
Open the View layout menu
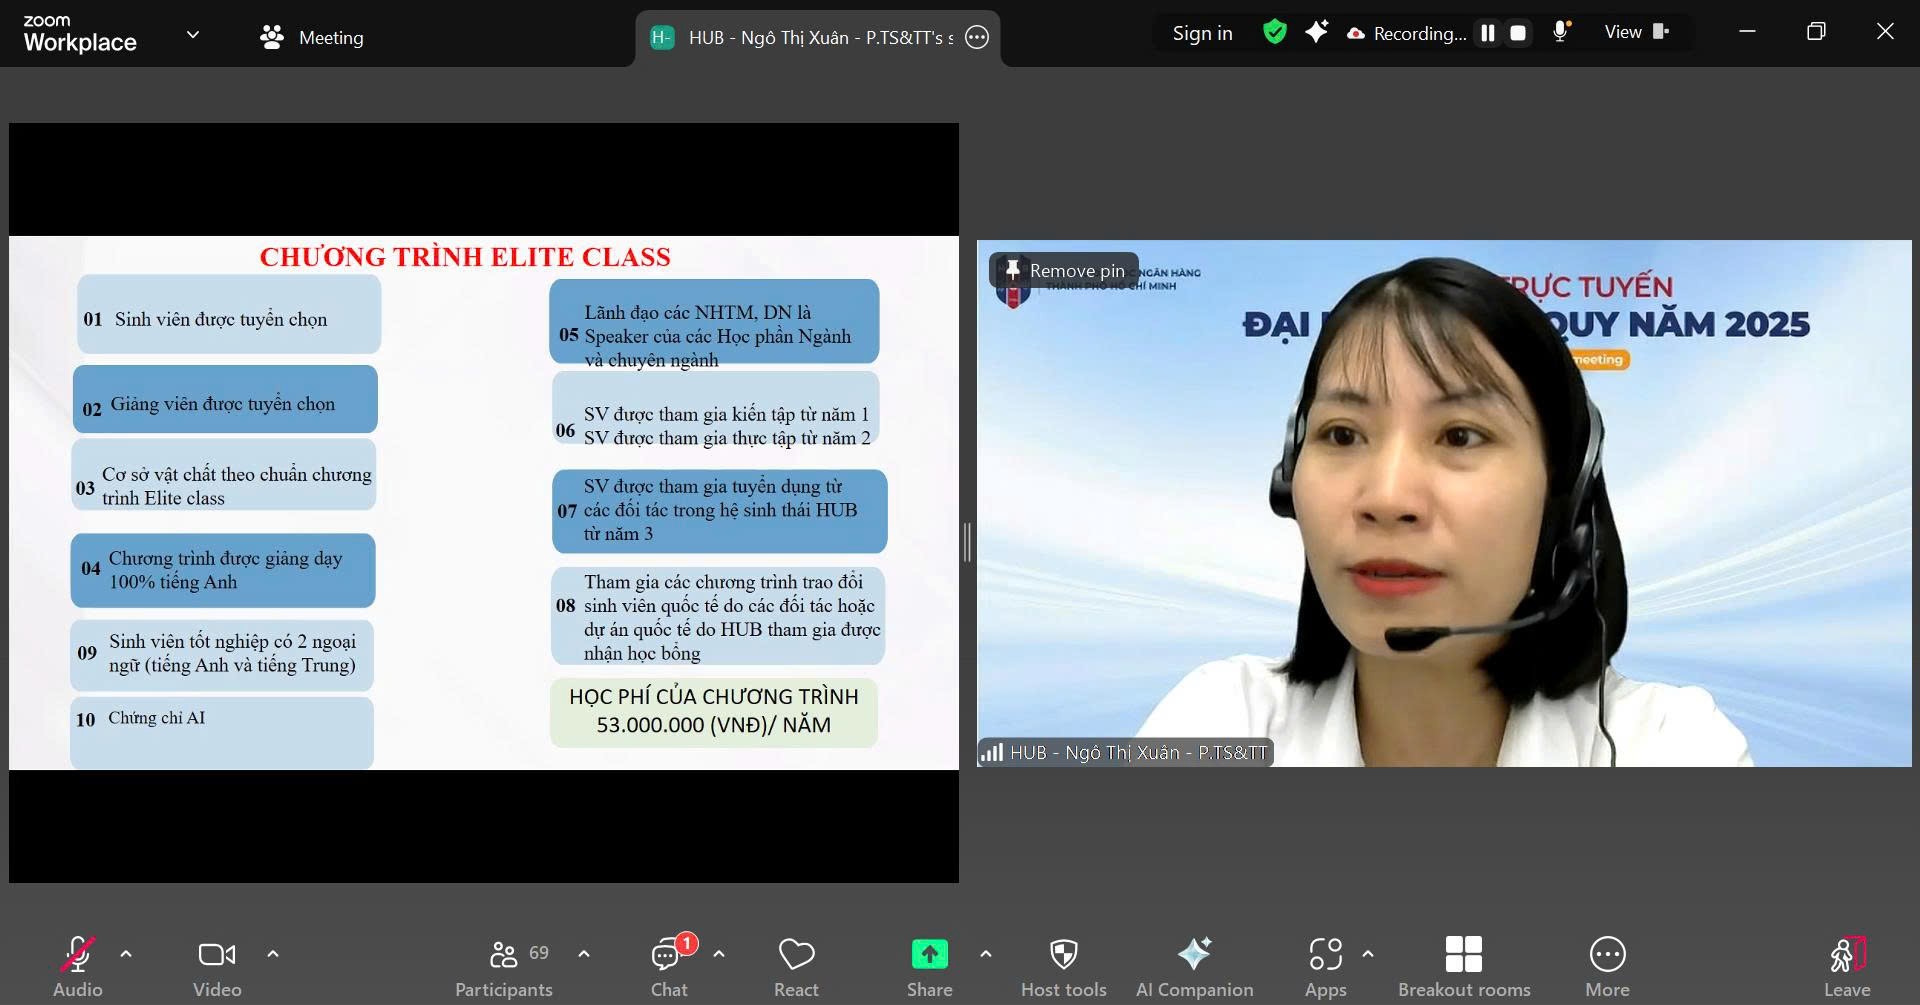coord(1636,32)
